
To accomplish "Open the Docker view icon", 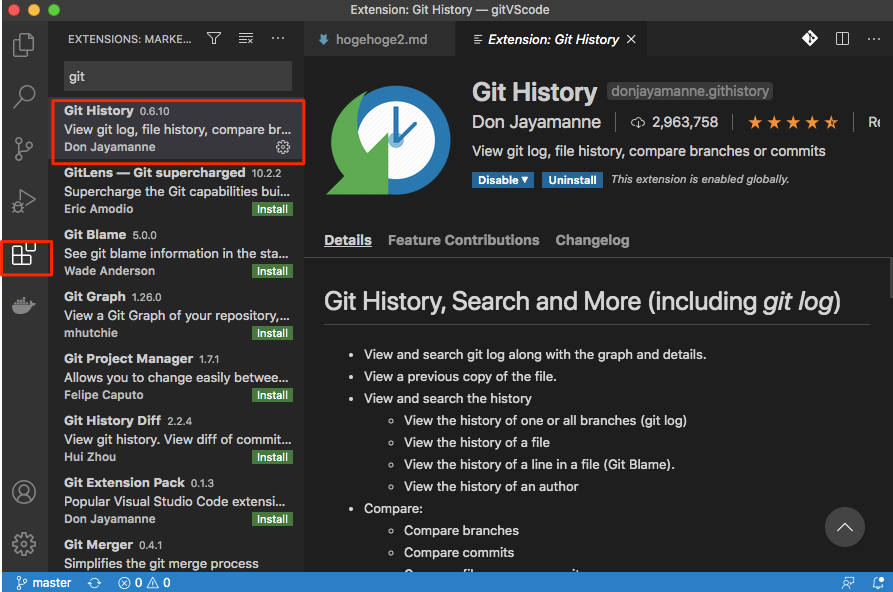I will coord(23,306).
